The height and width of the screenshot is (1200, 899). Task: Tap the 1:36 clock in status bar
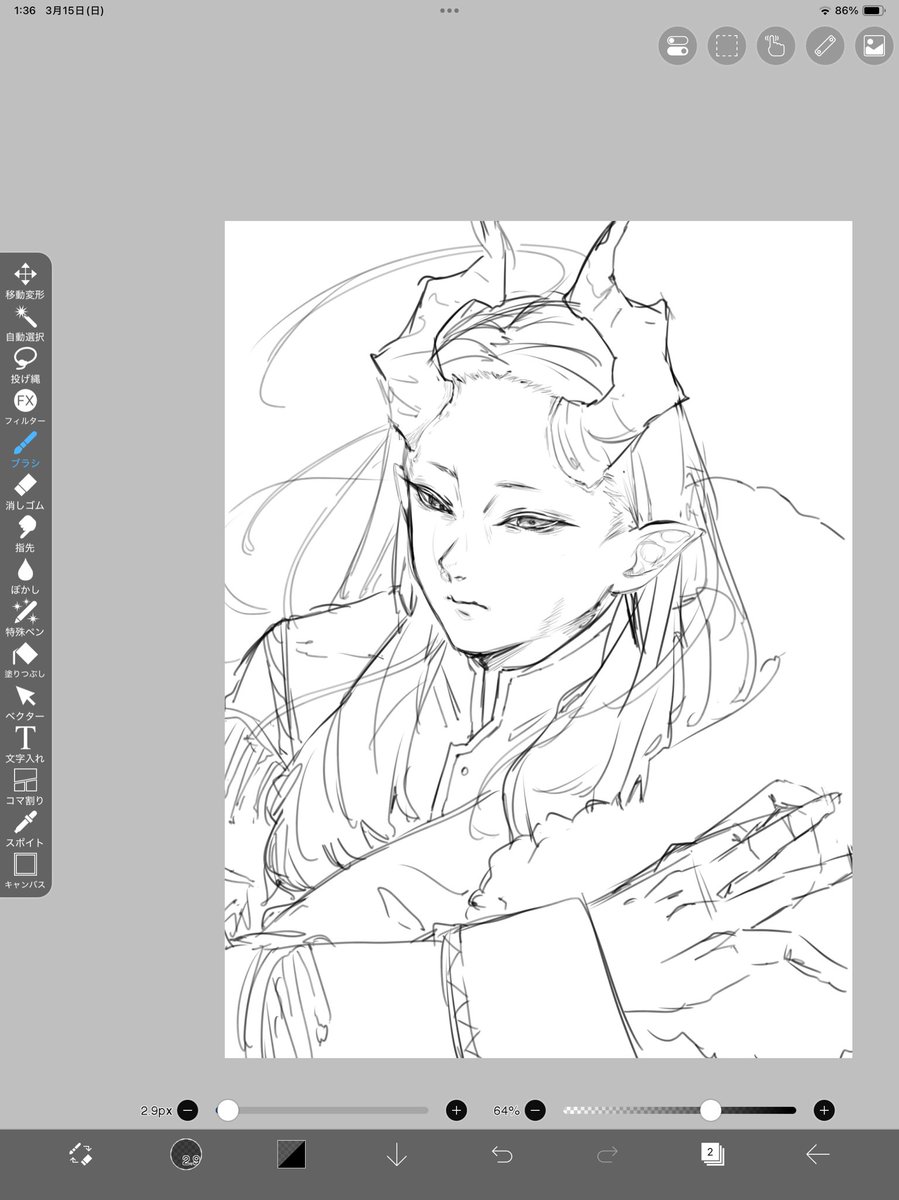pyautogui.click(x=26, y=10)
